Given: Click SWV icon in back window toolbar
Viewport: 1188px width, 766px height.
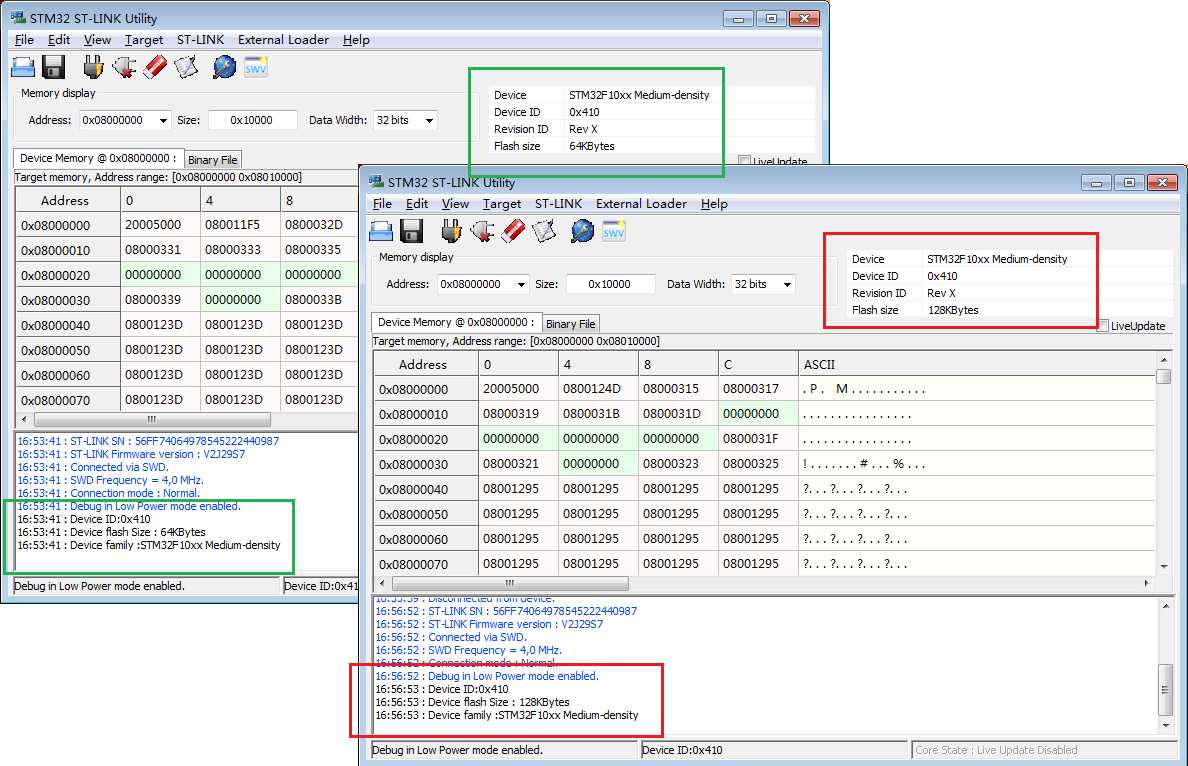Looking at the screenshot, I should coord(255,67).
